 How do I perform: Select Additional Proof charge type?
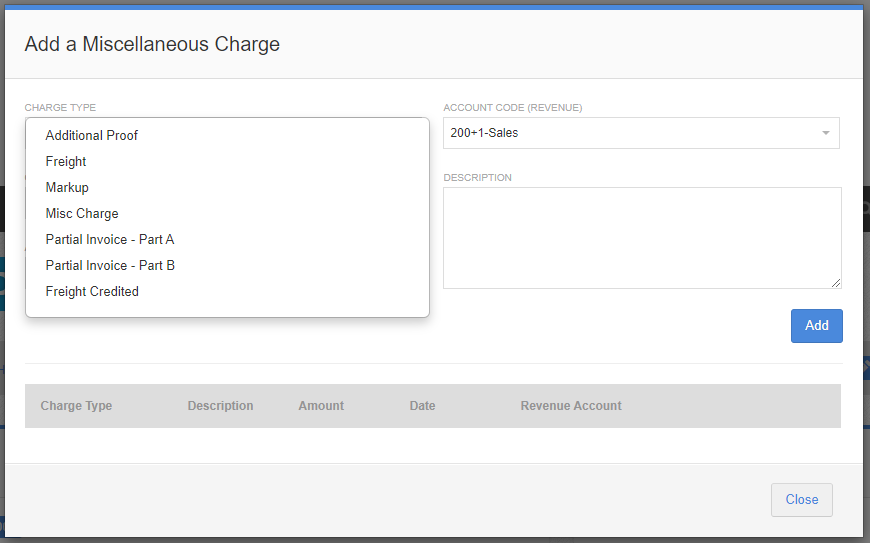pyautogui.click(x=227, y=135)
